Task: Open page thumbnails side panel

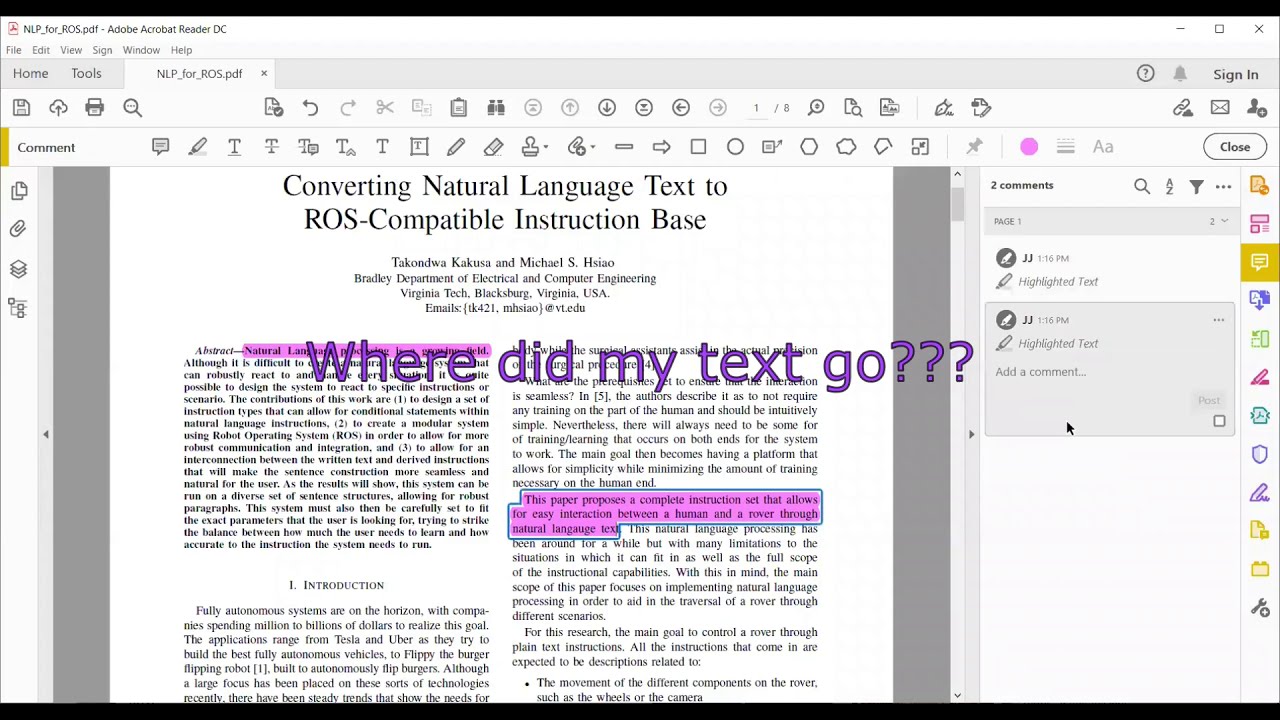Action: pyautogui.click(x=18, y=190)
